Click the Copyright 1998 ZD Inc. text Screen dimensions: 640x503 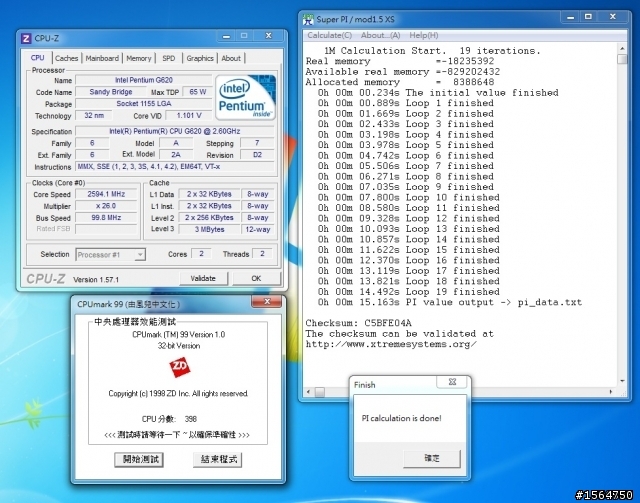point(178,394)
